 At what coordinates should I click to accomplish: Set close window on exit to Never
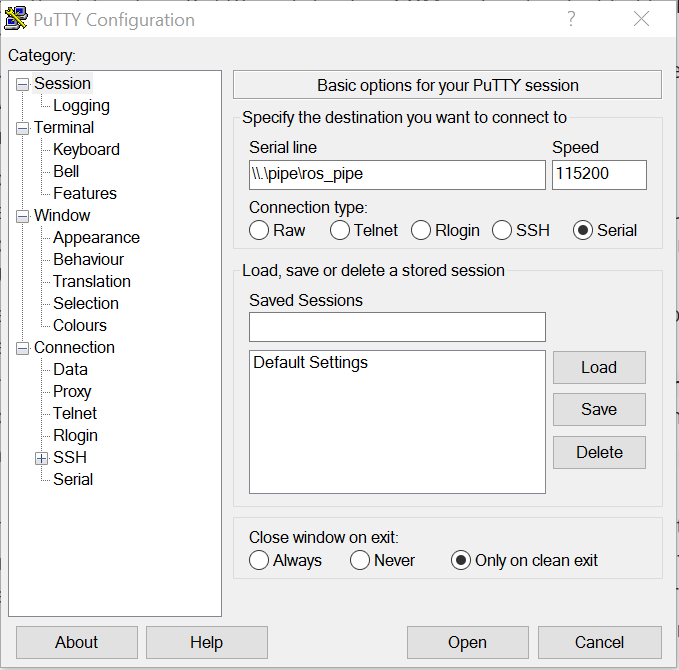click(360, 560)
